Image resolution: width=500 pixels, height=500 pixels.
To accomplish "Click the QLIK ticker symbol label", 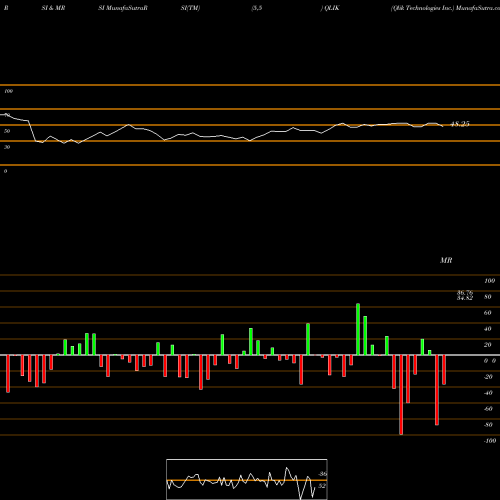I will click(x=332, y=8).
